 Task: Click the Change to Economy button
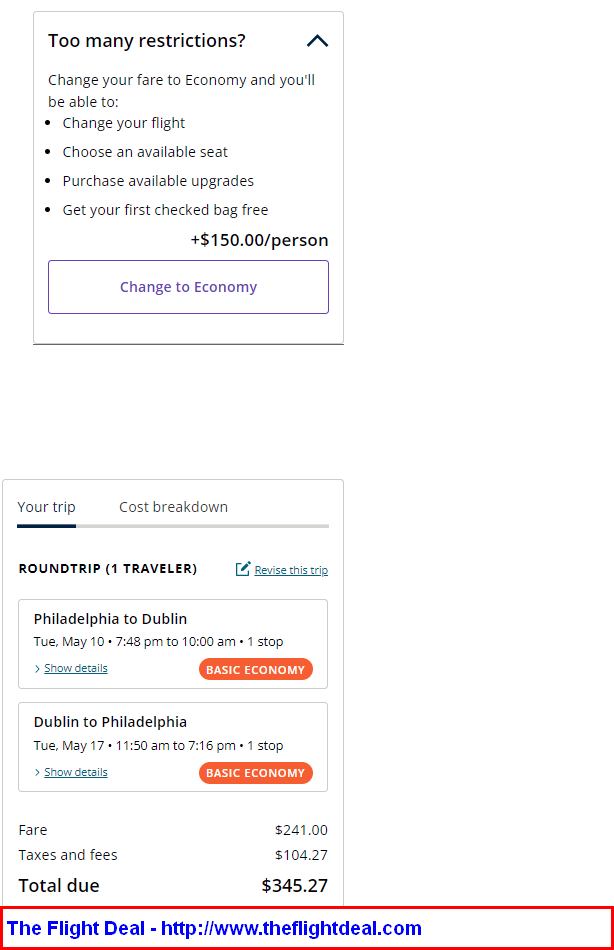click(189, 287)
